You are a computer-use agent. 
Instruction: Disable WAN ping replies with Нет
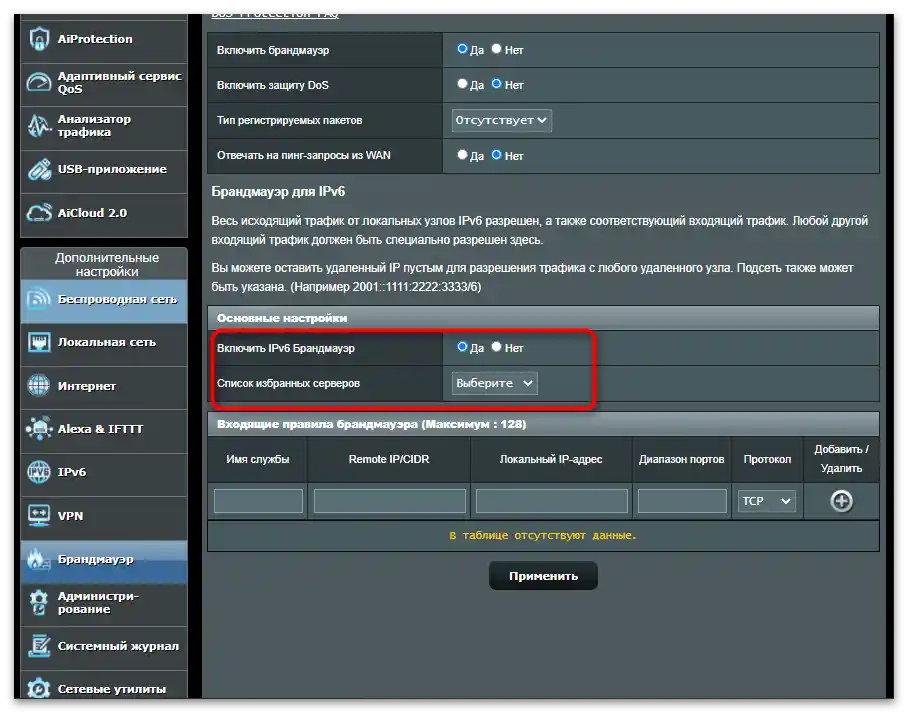496,155
